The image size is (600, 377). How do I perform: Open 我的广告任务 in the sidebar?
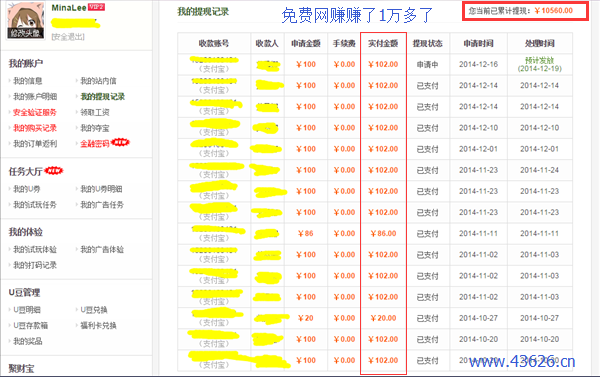point(102,205)
